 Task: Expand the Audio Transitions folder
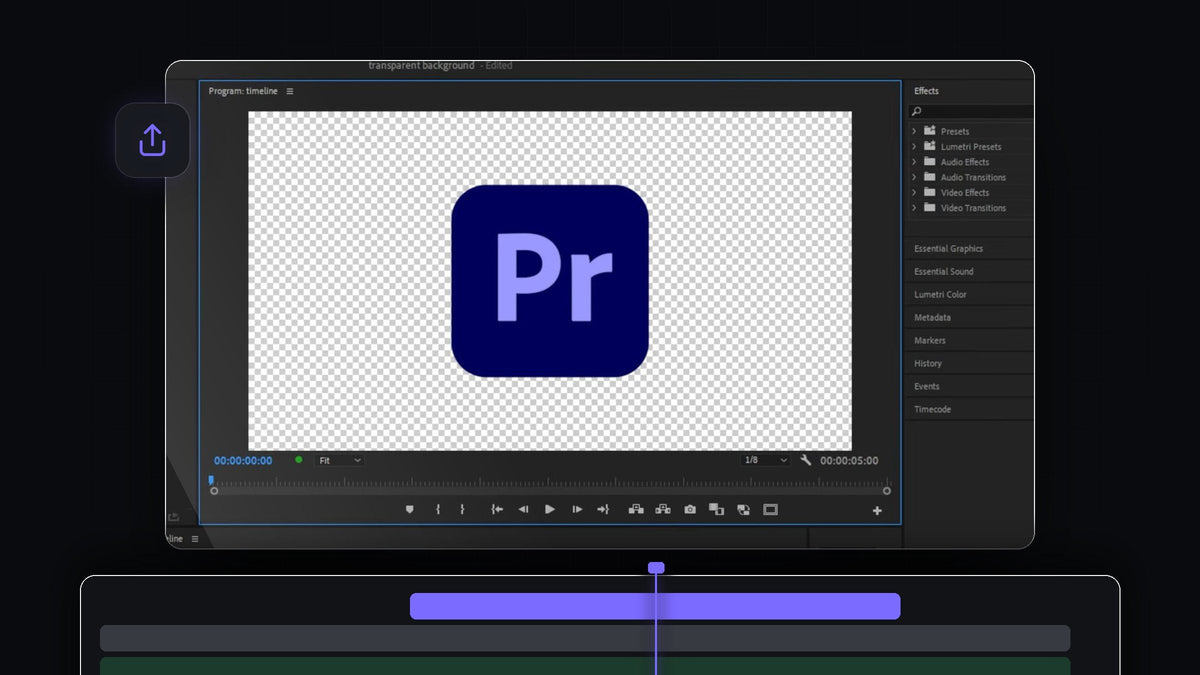tap(914, 177)
